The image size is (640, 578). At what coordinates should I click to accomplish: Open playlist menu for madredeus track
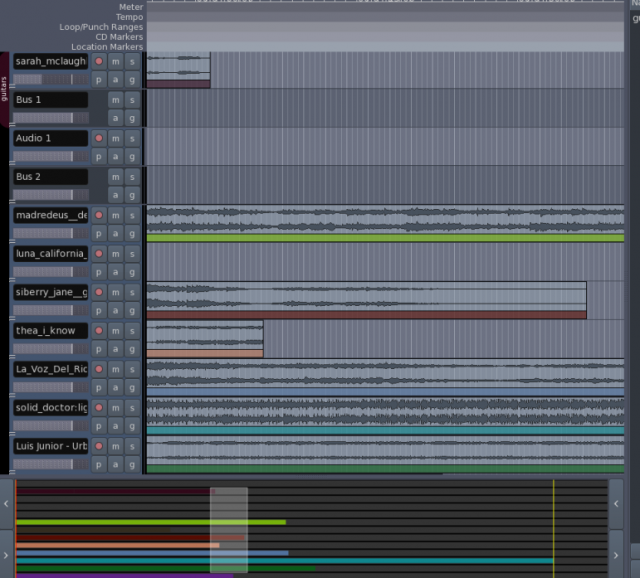[99, 234]
